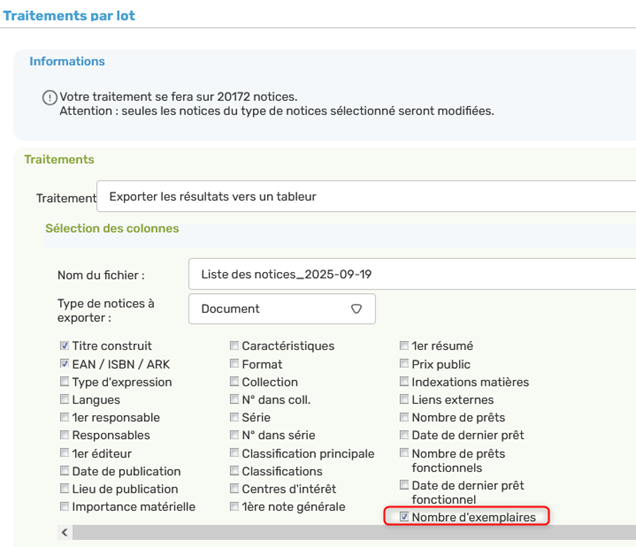Click the horizontal scrollbar left arrow
Image resolution: width=636 pixels, height=547 pixels.
65,533
